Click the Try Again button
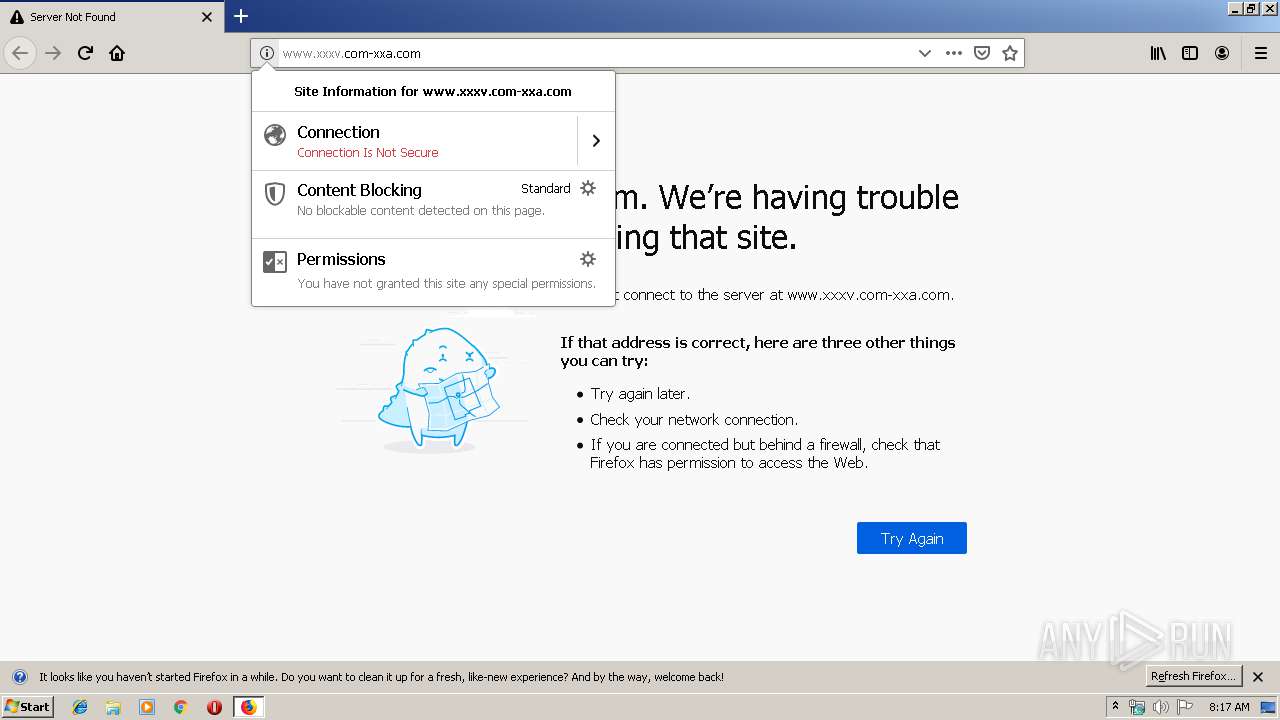Image resolution: width=1280 pixels, height=720 pixels. click(x=912, y=538)
